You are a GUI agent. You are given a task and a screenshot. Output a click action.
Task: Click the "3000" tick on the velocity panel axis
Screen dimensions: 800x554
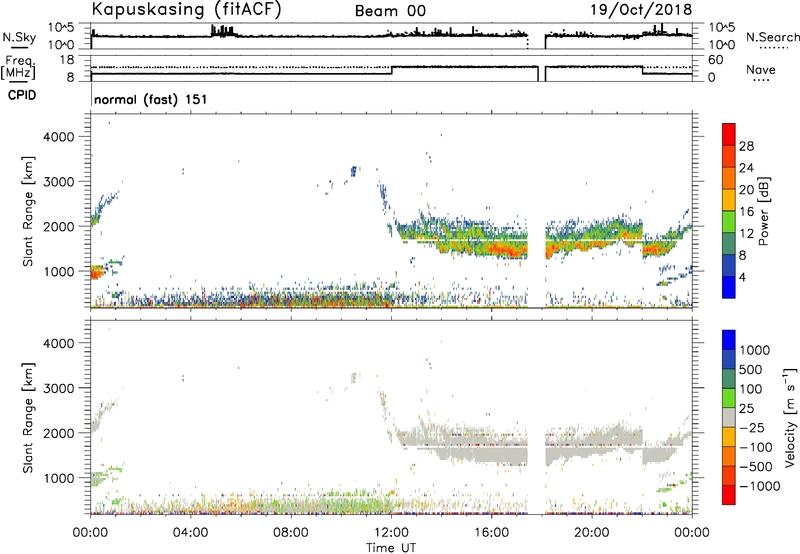(x=59, y=388)
